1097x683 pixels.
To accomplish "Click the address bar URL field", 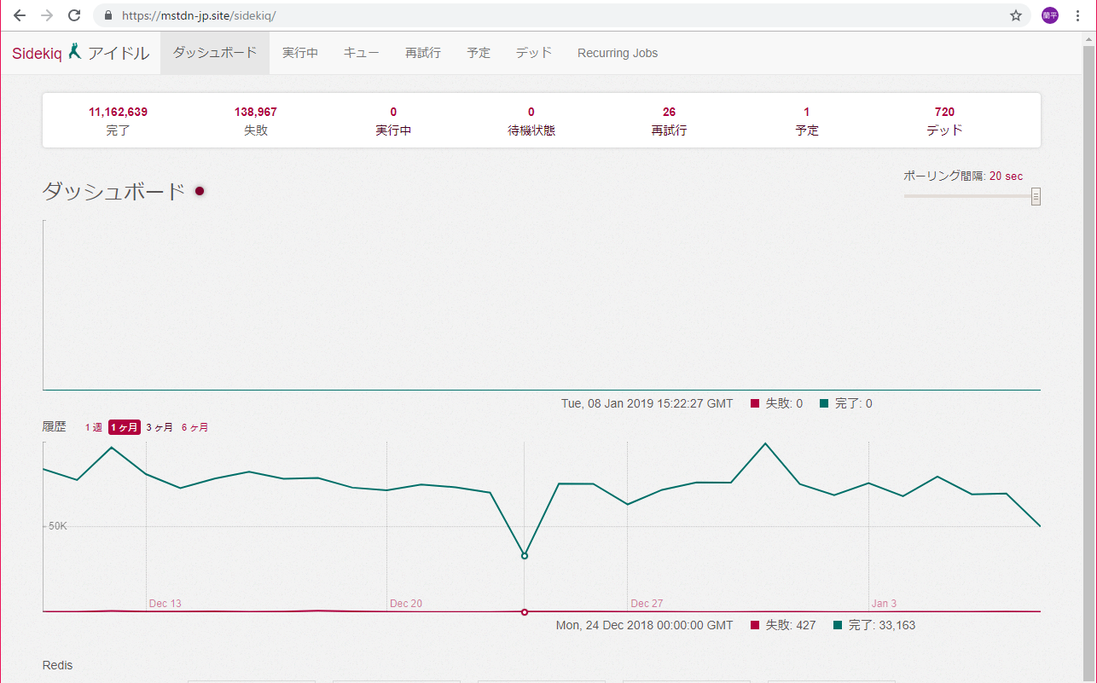I will (560, 15).
